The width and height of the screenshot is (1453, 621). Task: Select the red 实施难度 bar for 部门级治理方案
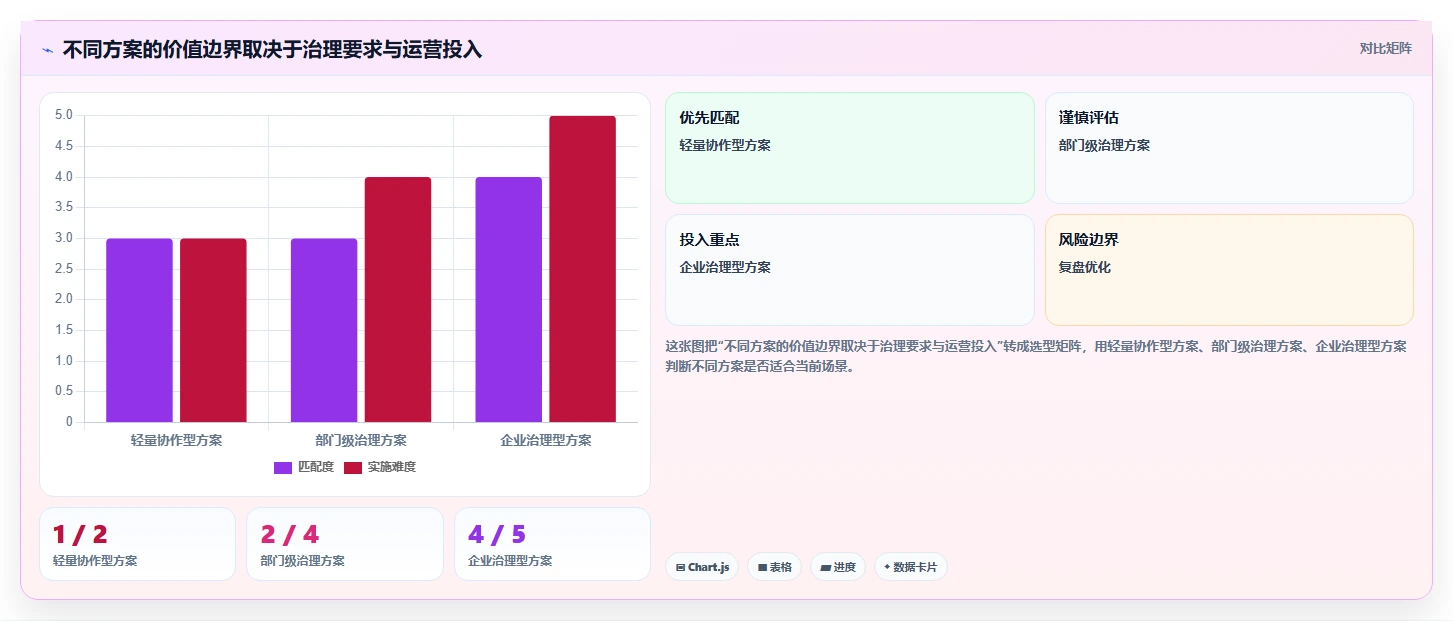[398, 300]
